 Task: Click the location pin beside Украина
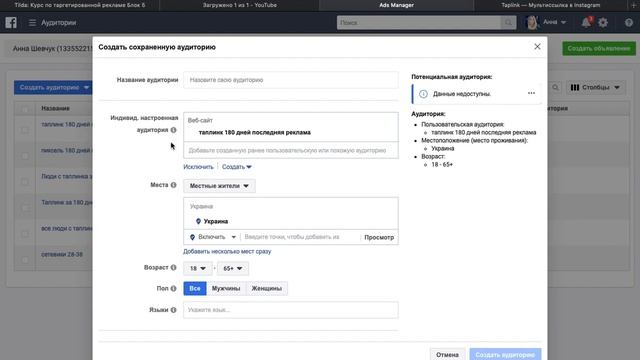tap(198, 221)
